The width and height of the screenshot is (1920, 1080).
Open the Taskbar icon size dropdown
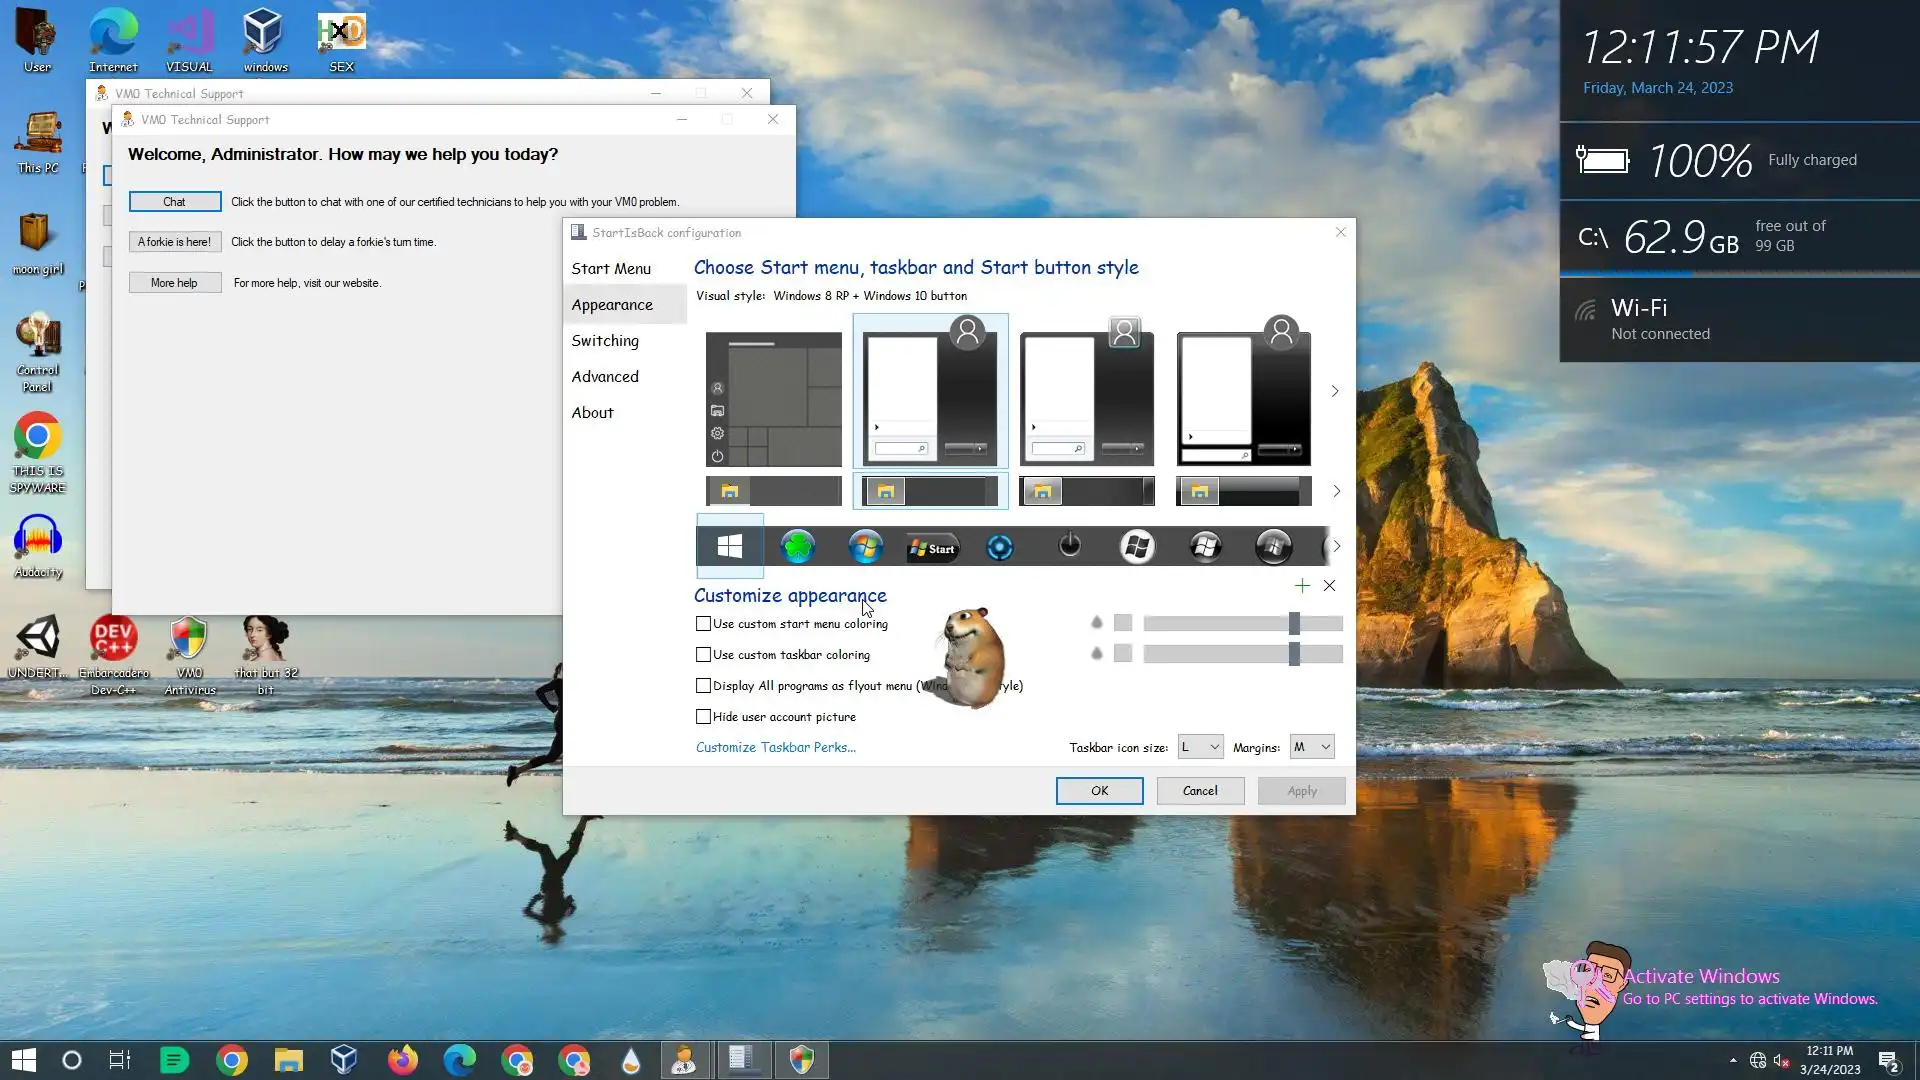point(1200,747)
